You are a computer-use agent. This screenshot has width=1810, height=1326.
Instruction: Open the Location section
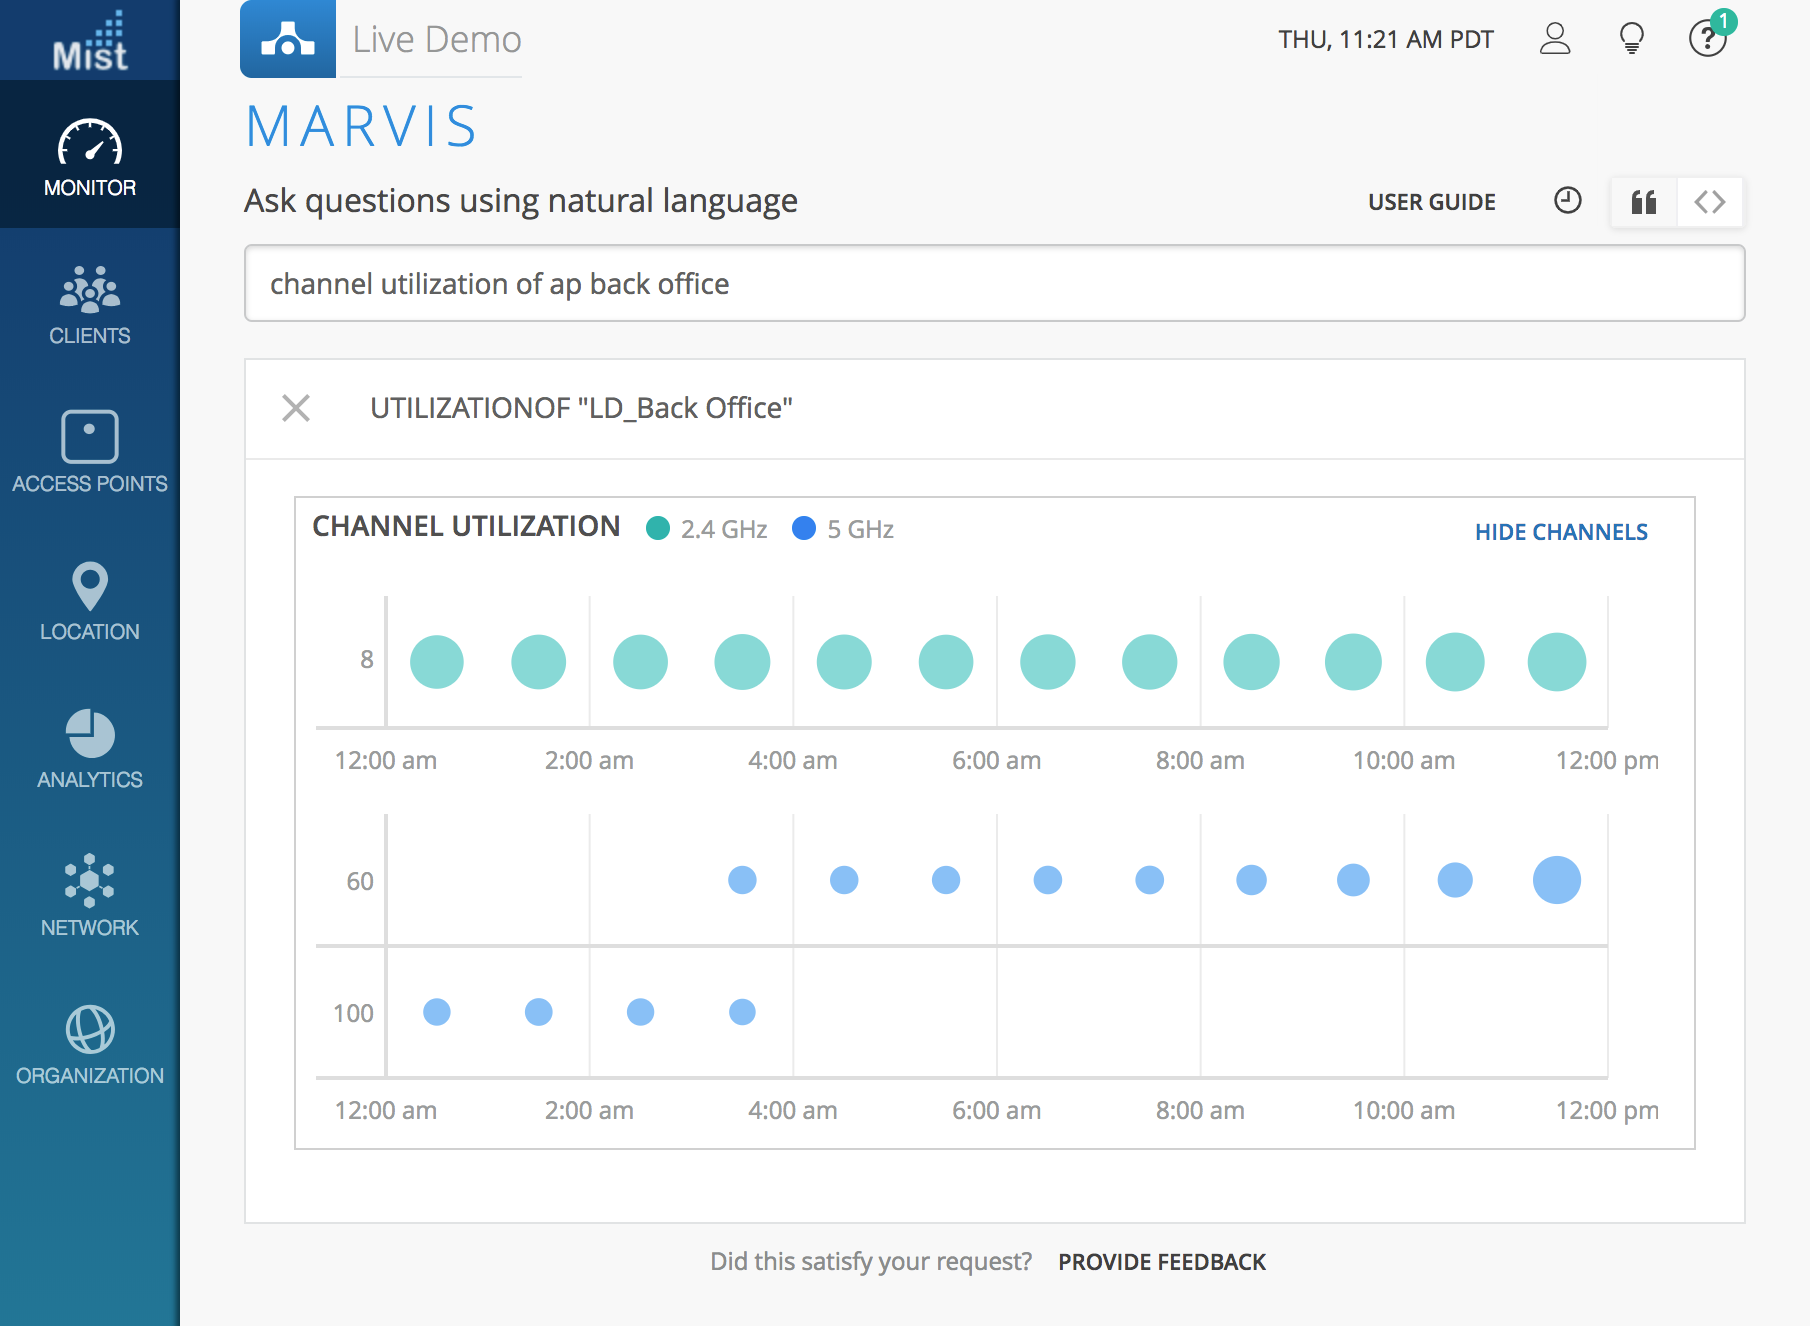(90, 601)
